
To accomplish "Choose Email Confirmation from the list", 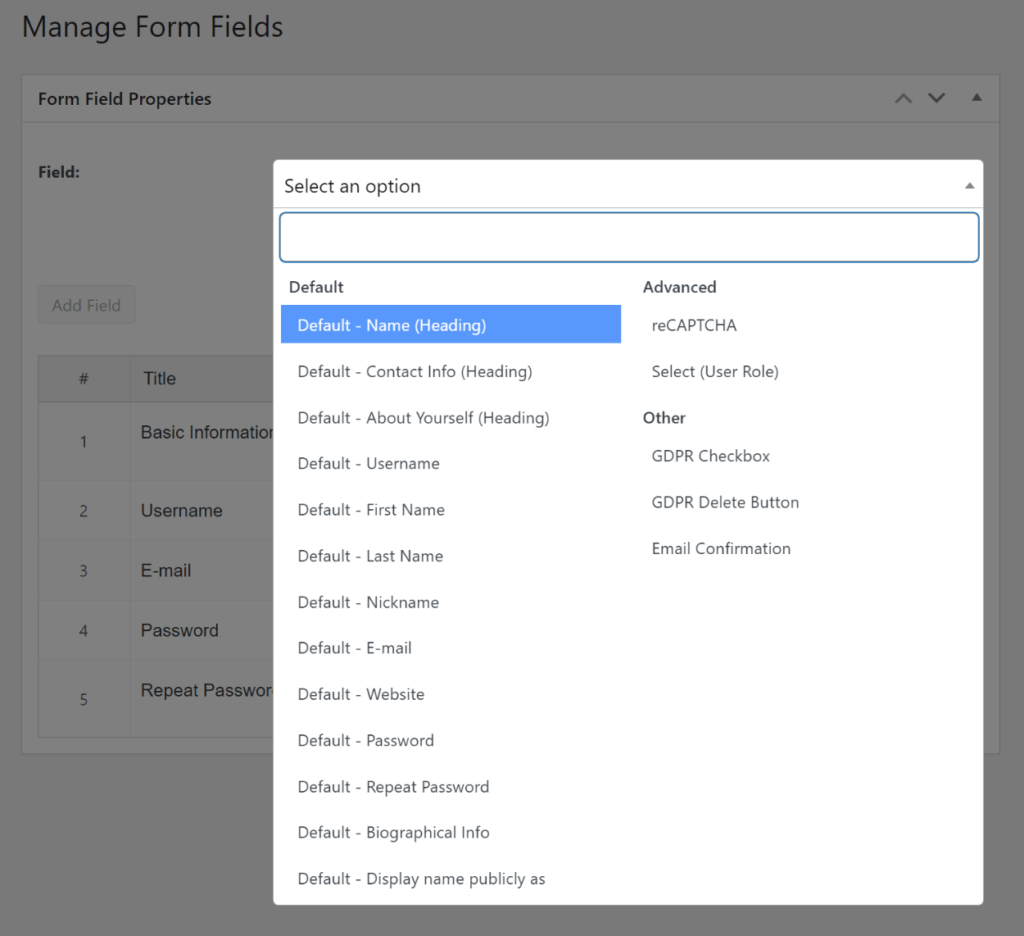I will (721, 548).
